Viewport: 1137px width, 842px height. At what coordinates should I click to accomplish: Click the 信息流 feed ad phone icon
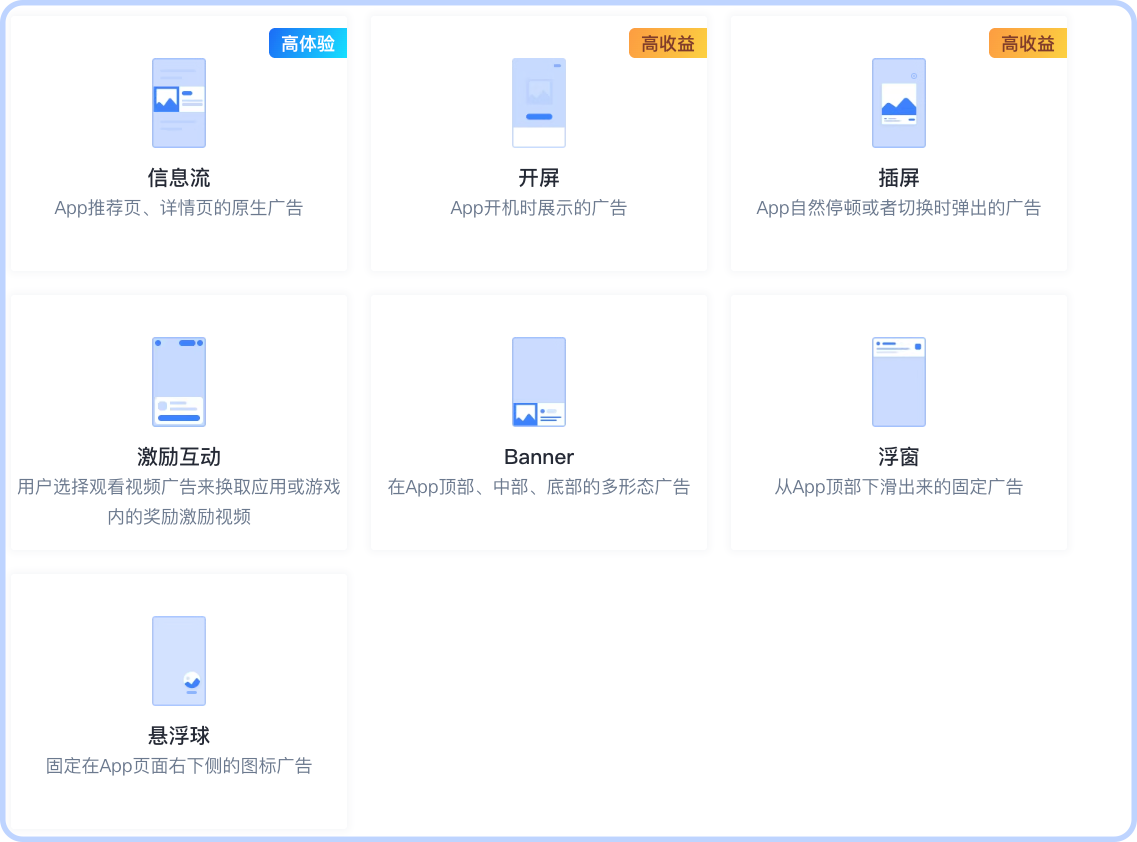(x=179, y=103)
